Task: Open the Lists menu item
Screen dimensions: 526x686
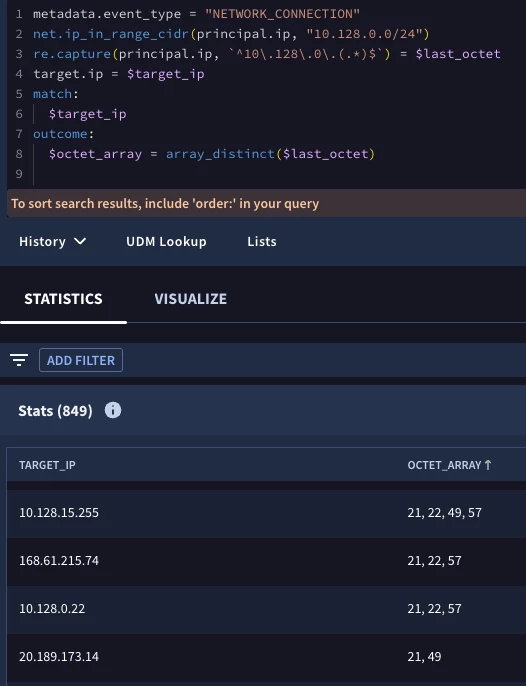Action: coord(262,242)
